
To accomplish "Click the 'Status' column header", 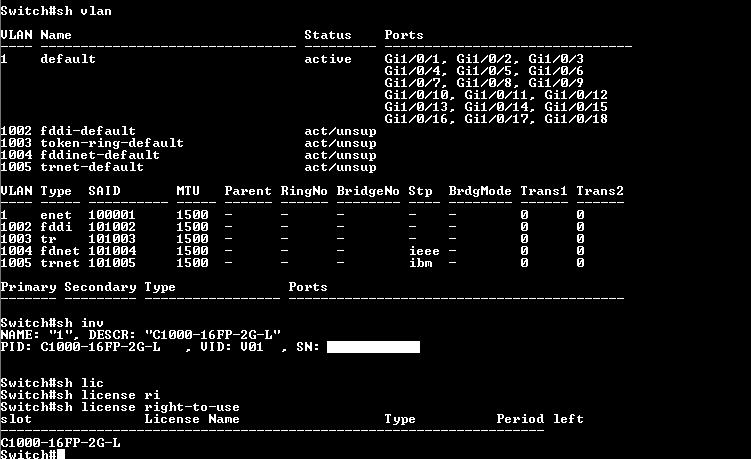I will pos(328,35).
